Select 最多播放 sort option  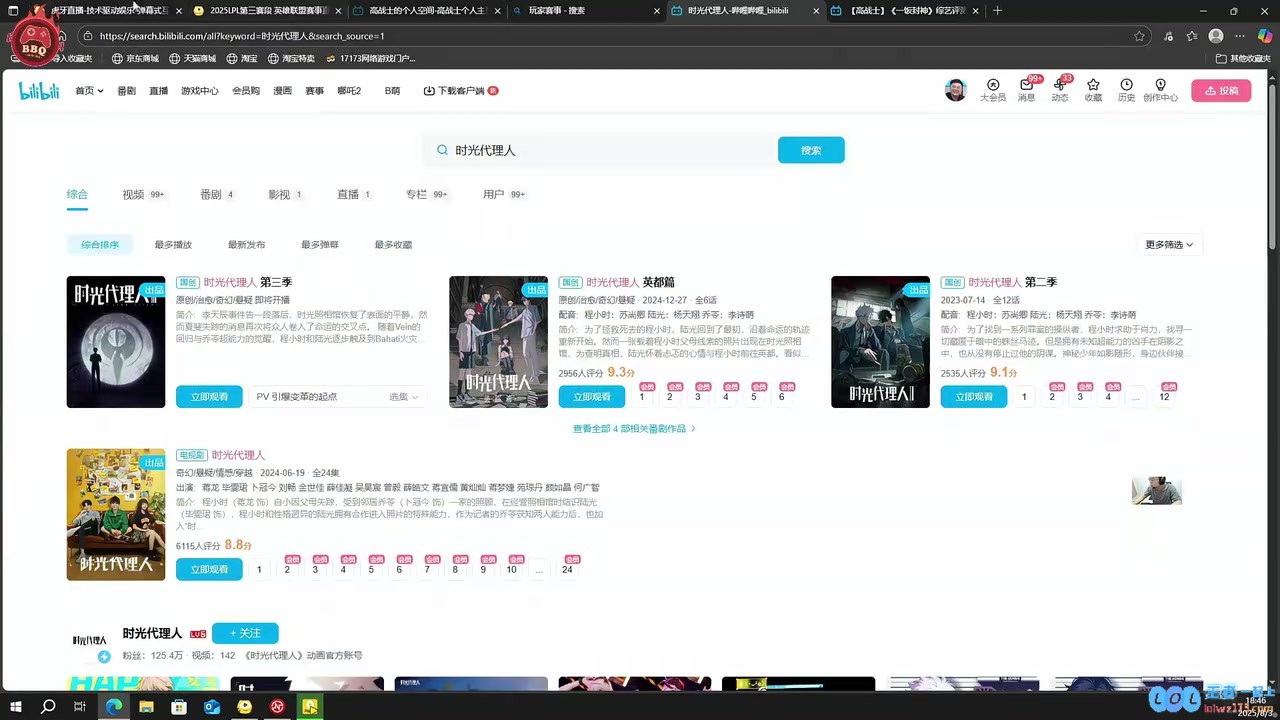click(173, 244)
